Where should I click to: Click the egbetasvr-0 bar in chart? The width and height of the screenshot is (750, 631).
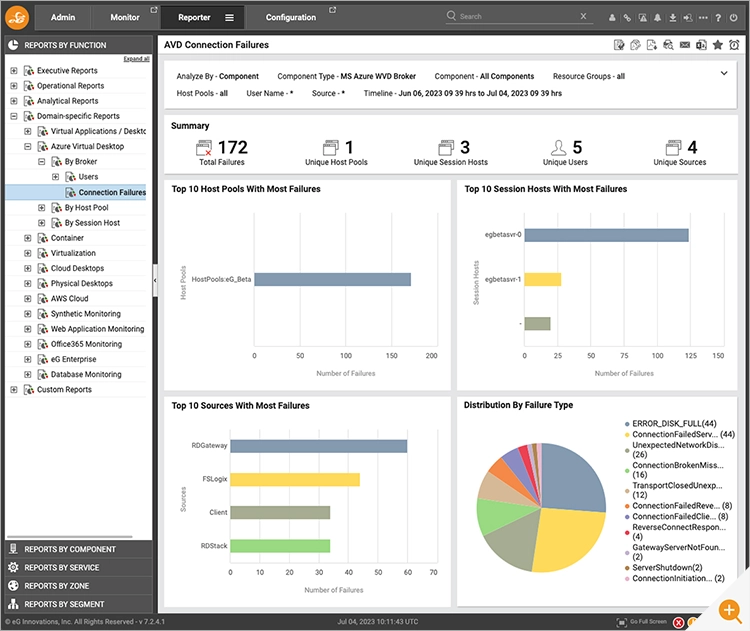(607, 235)
